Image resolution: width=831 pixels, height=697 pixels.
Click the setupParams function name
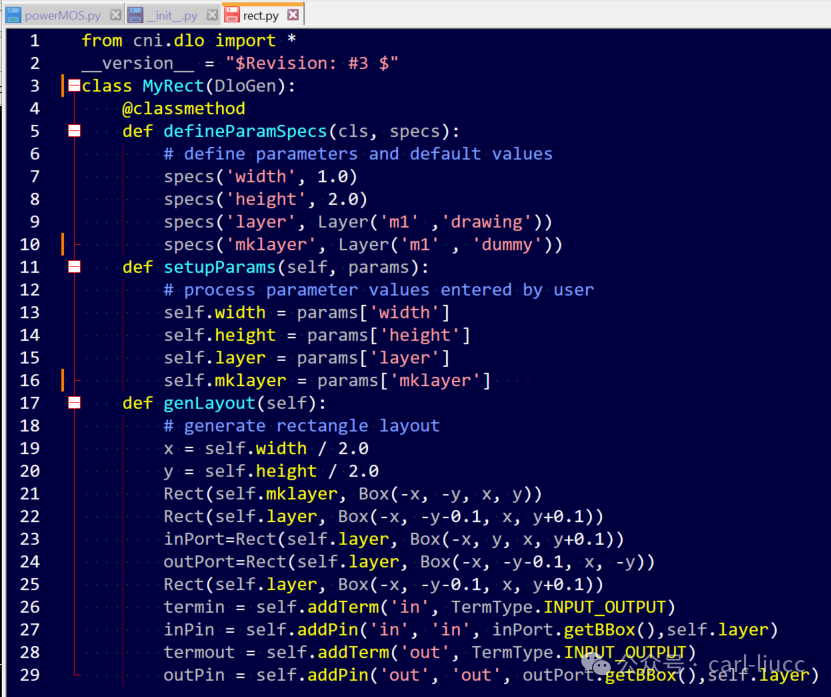[219, 267]
